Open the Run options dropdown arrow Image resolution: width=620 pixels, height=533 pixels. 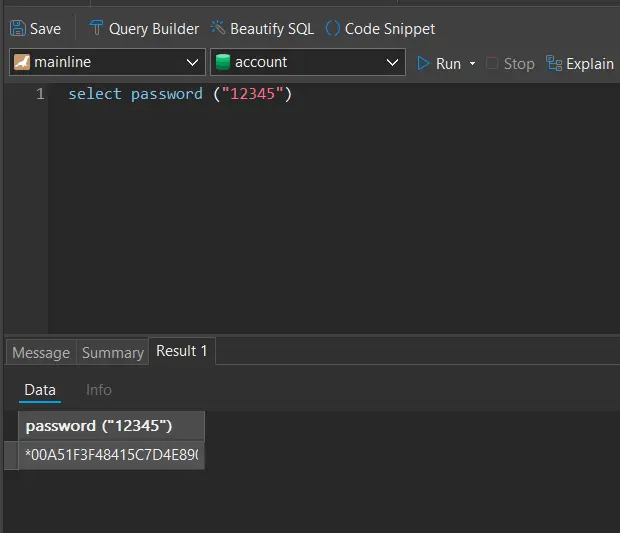click(x=472, y=64)
